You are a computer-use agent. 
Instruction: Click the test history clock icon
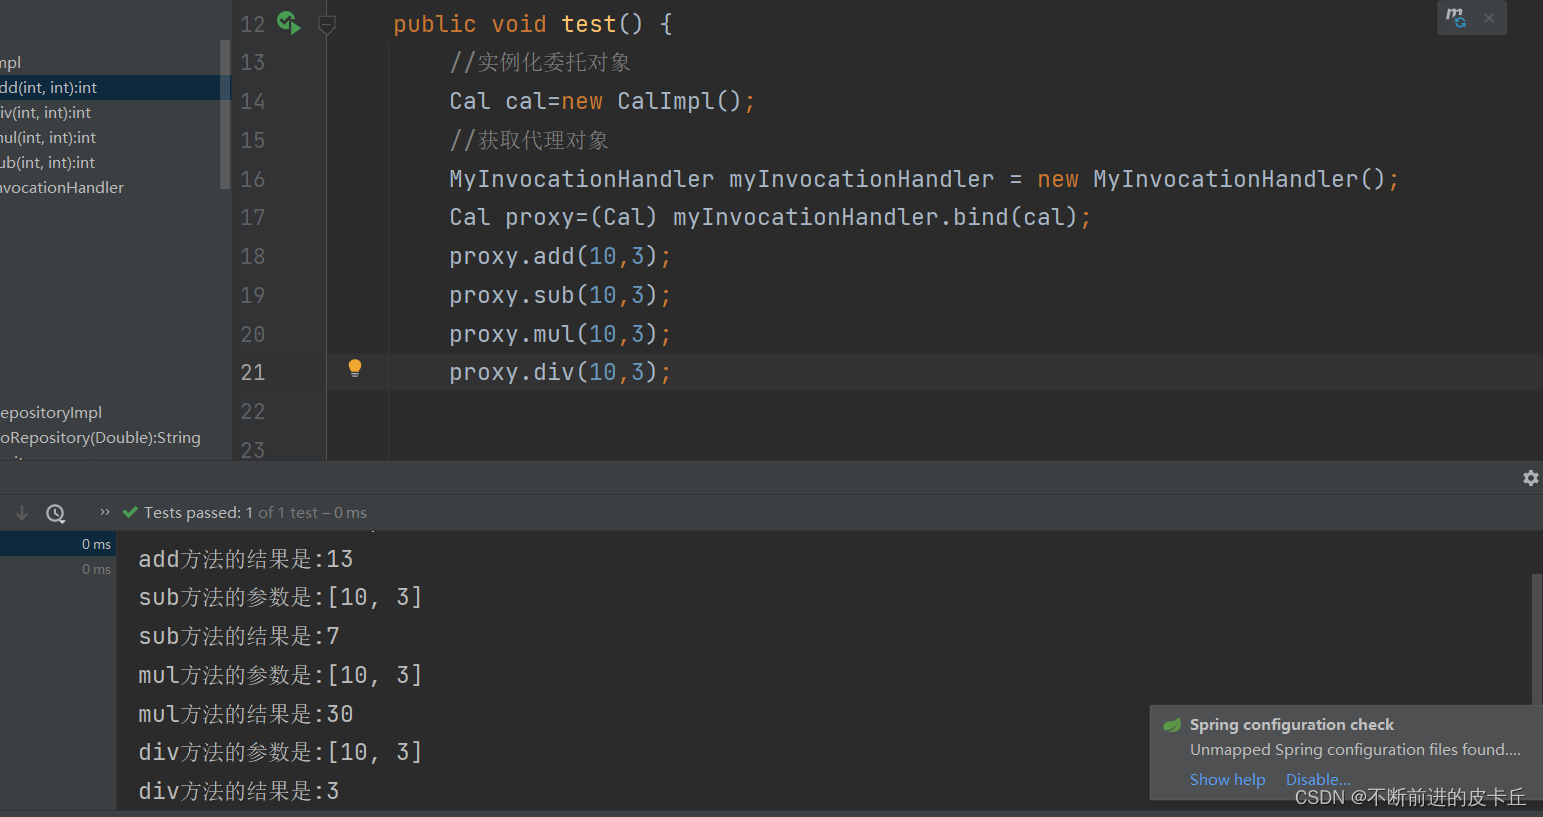click(x=56, y=513)
